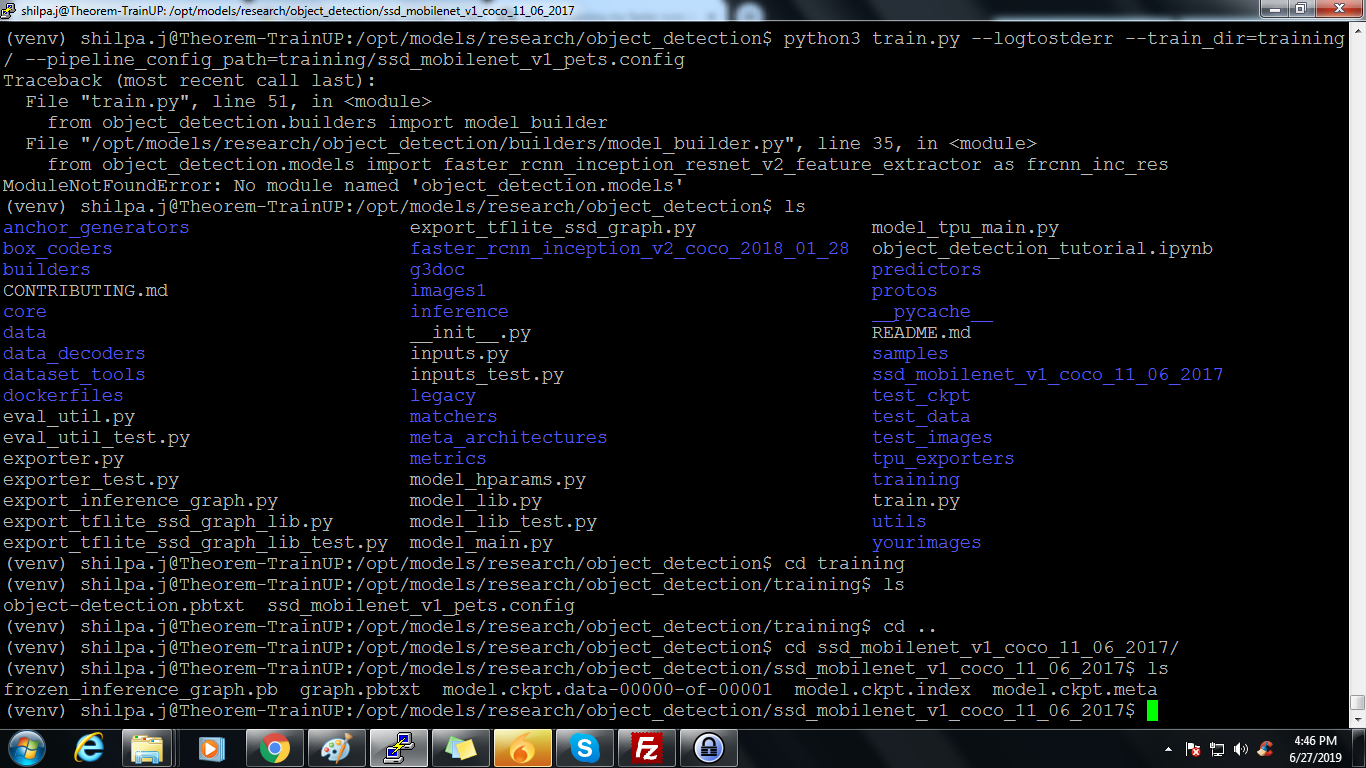
Task: Click the scrollbar thumb in the terminal
Action: coord(1357,702)
